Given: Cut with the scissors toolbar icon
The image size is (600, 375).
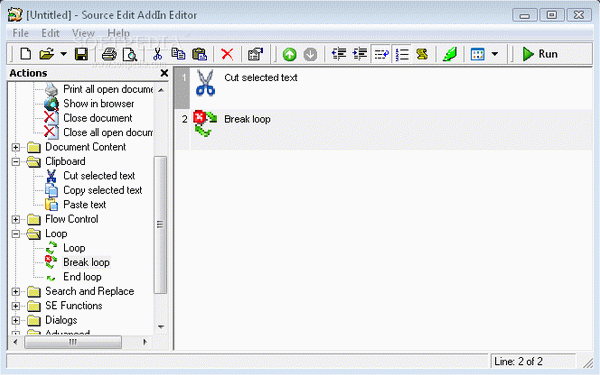Looking at the screenshot, I should pyautogui.click(x=157, y=54).
